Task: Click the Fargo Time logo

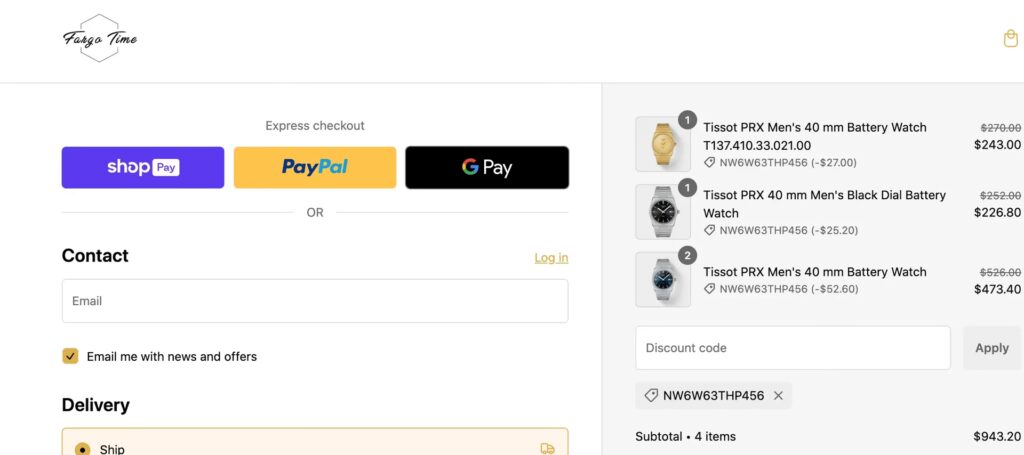Action: click(100, 39)
